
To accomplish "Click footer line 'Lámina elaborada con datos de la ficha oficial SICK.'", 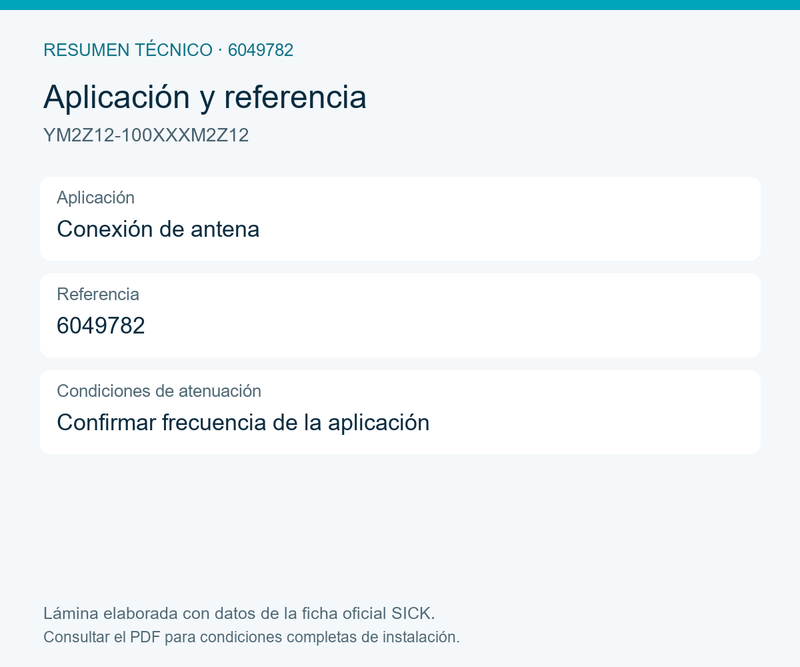I will coord(239,613).
